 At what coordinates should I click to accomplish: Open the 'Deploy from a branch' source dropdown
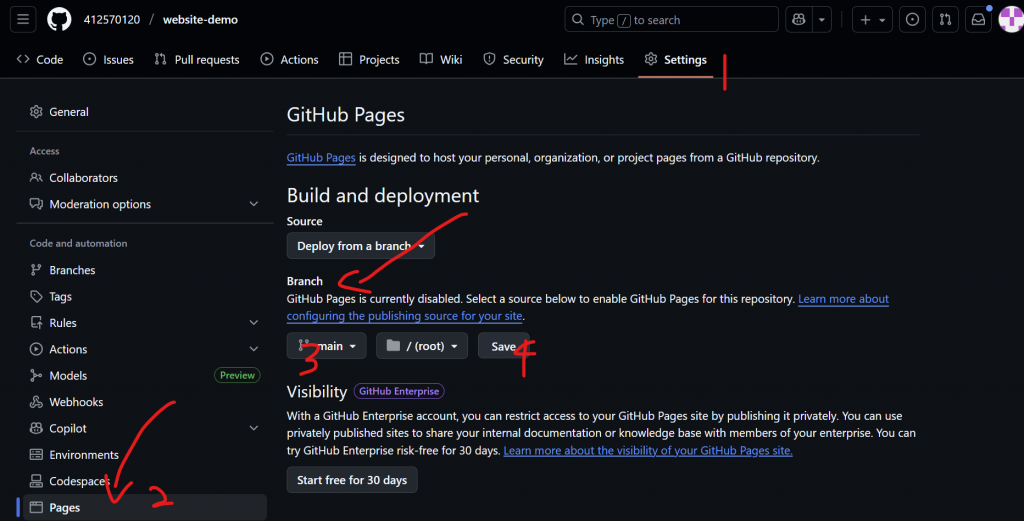pos(360,246)
